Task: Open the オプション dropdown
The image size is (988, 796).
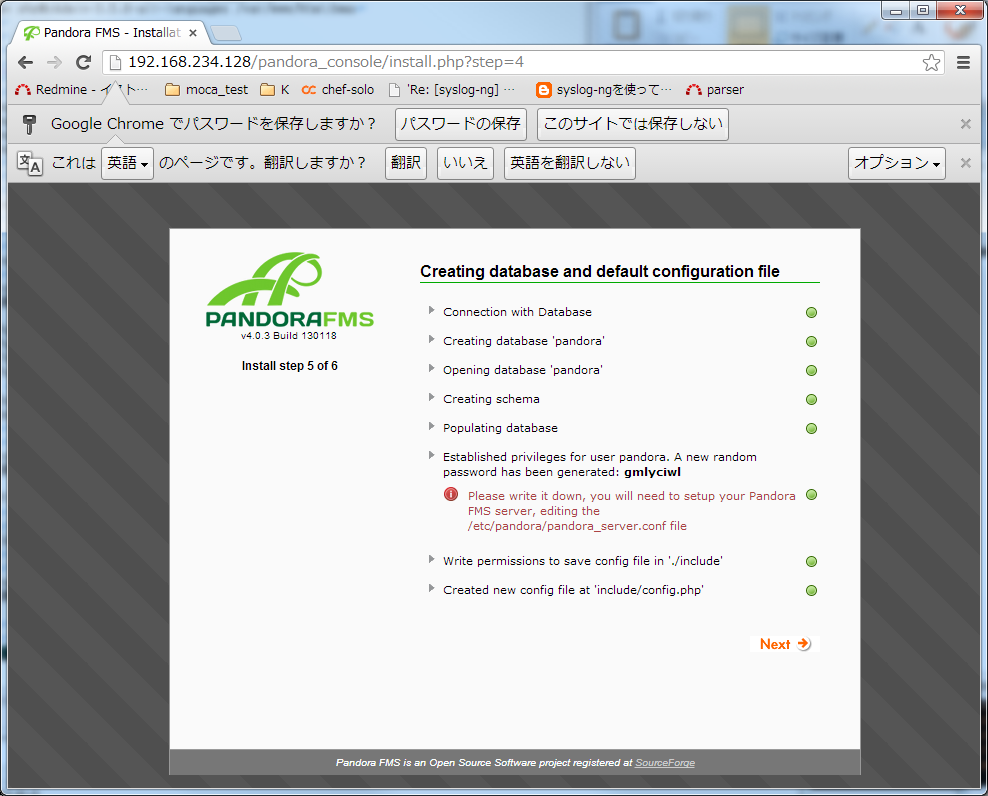Action: [x=897, y=163]
